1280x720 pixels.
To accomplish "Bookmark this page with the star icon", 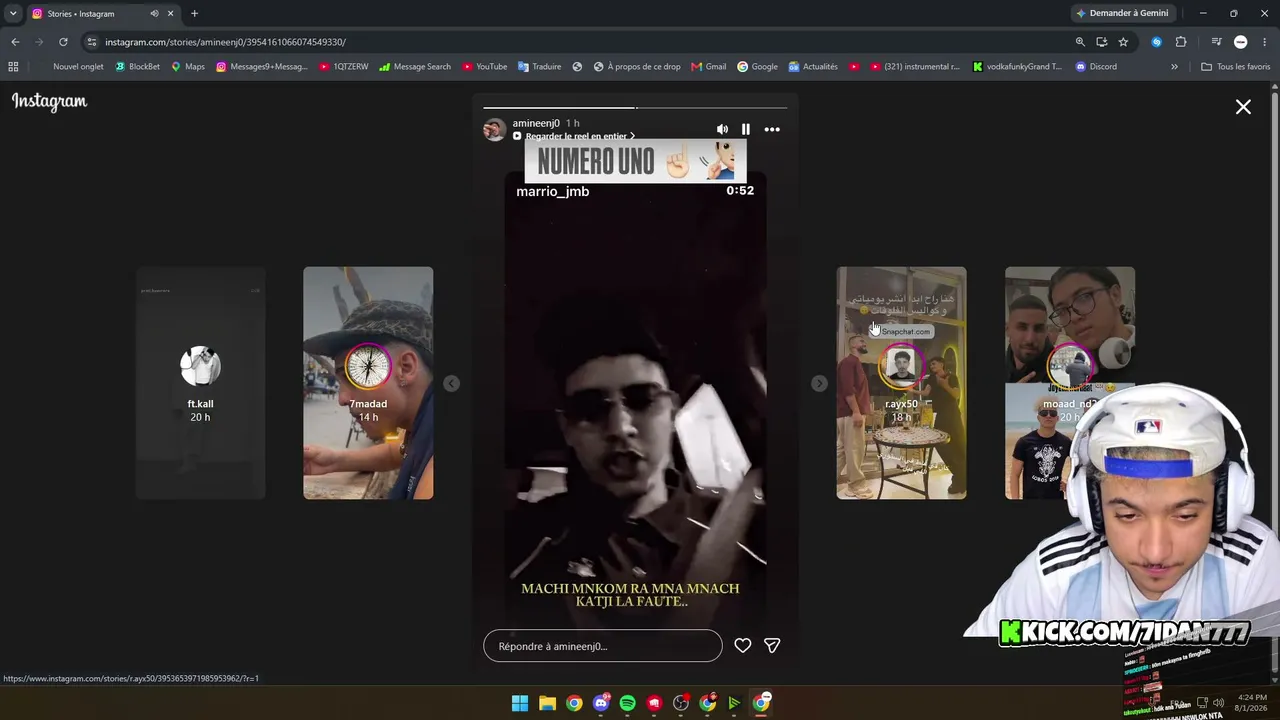I will click(1123, 42).
